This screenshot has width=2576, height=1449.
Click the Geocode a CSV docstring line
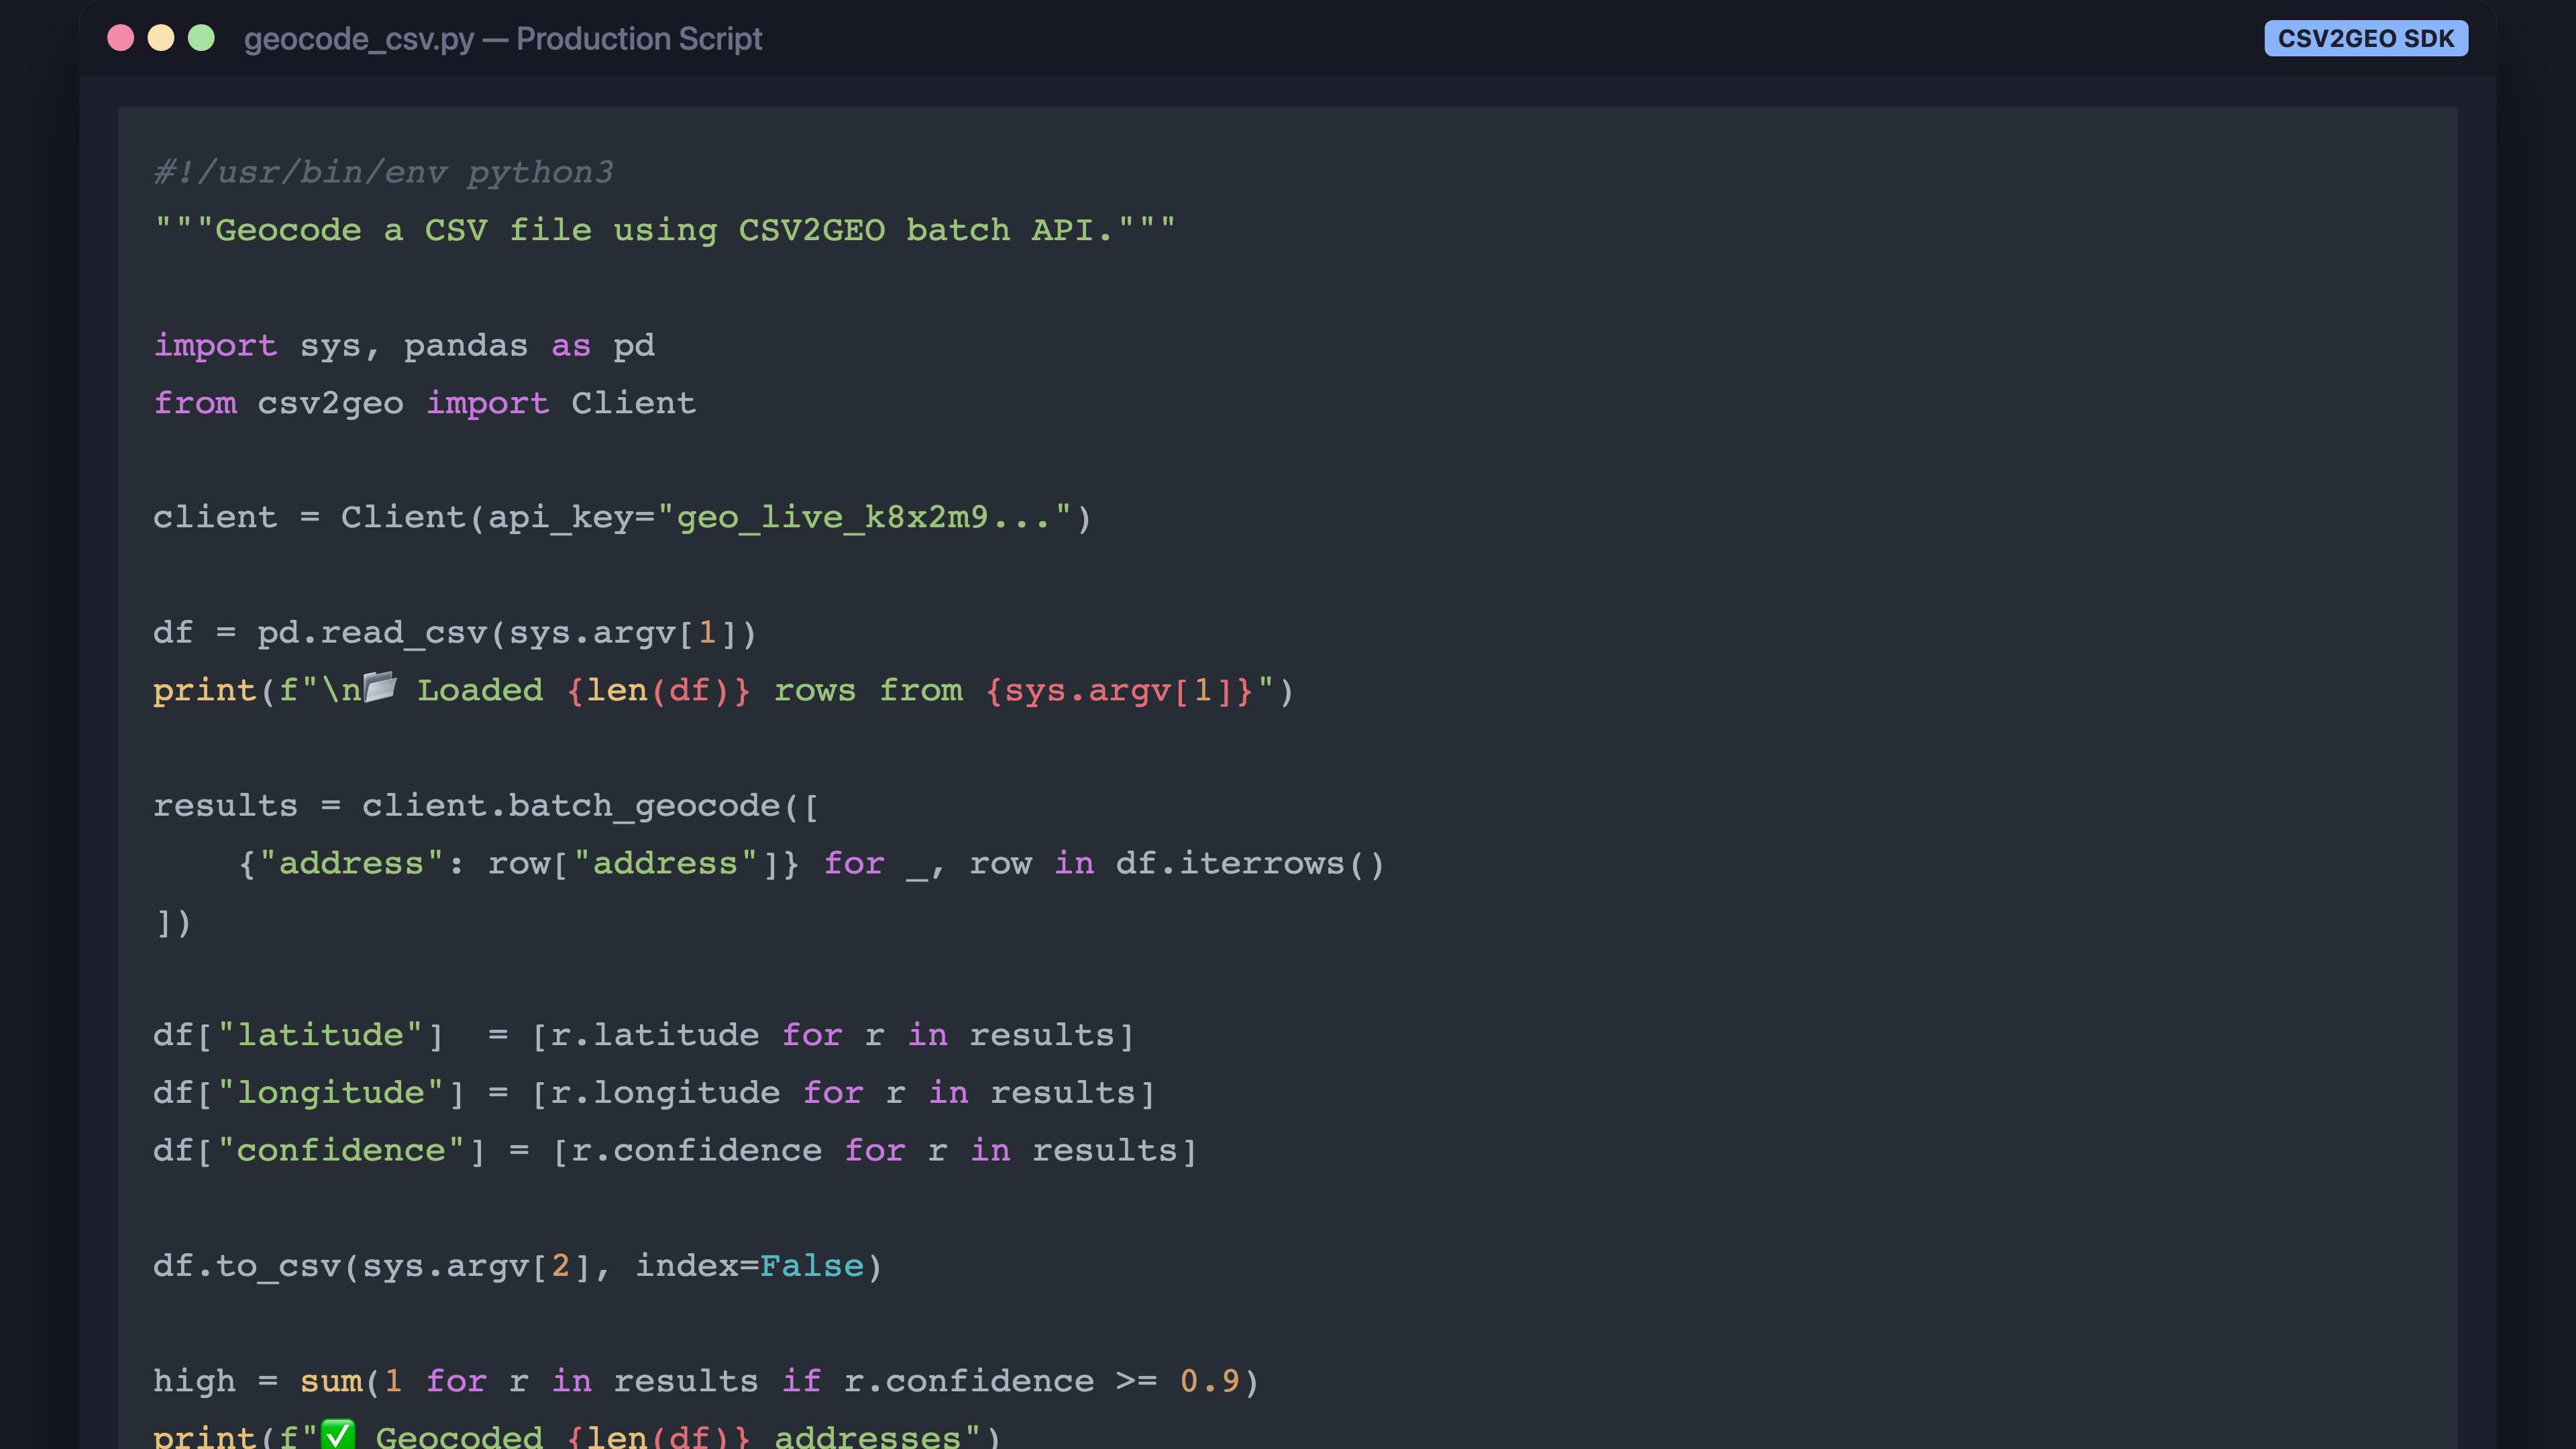665,230
